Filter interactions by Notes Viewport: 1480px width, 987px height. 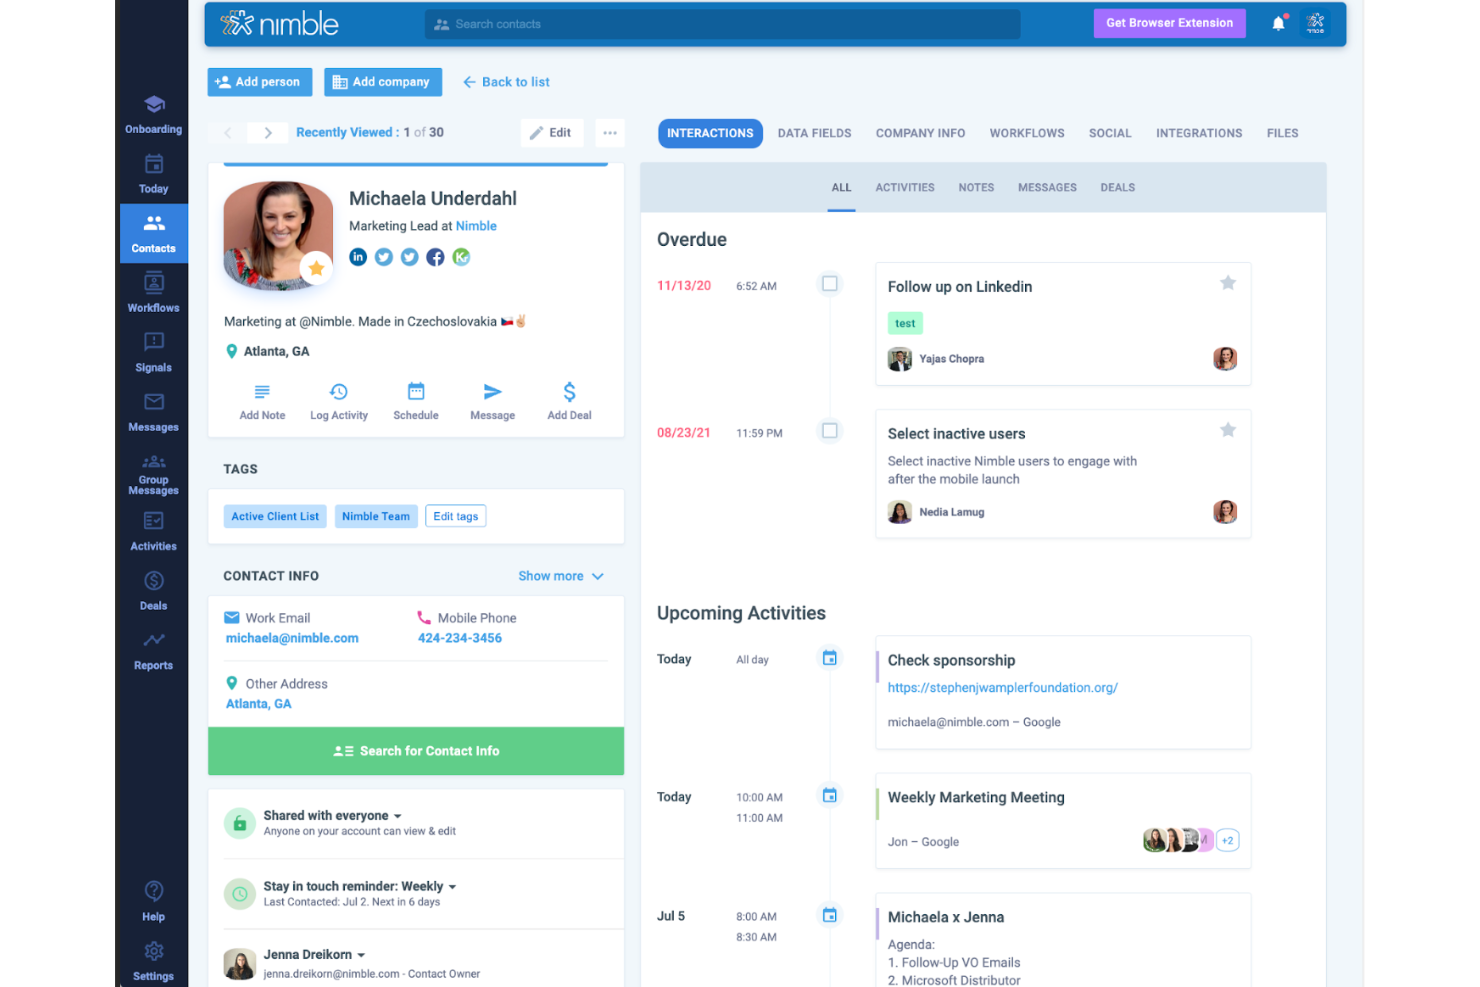[976, 188]
